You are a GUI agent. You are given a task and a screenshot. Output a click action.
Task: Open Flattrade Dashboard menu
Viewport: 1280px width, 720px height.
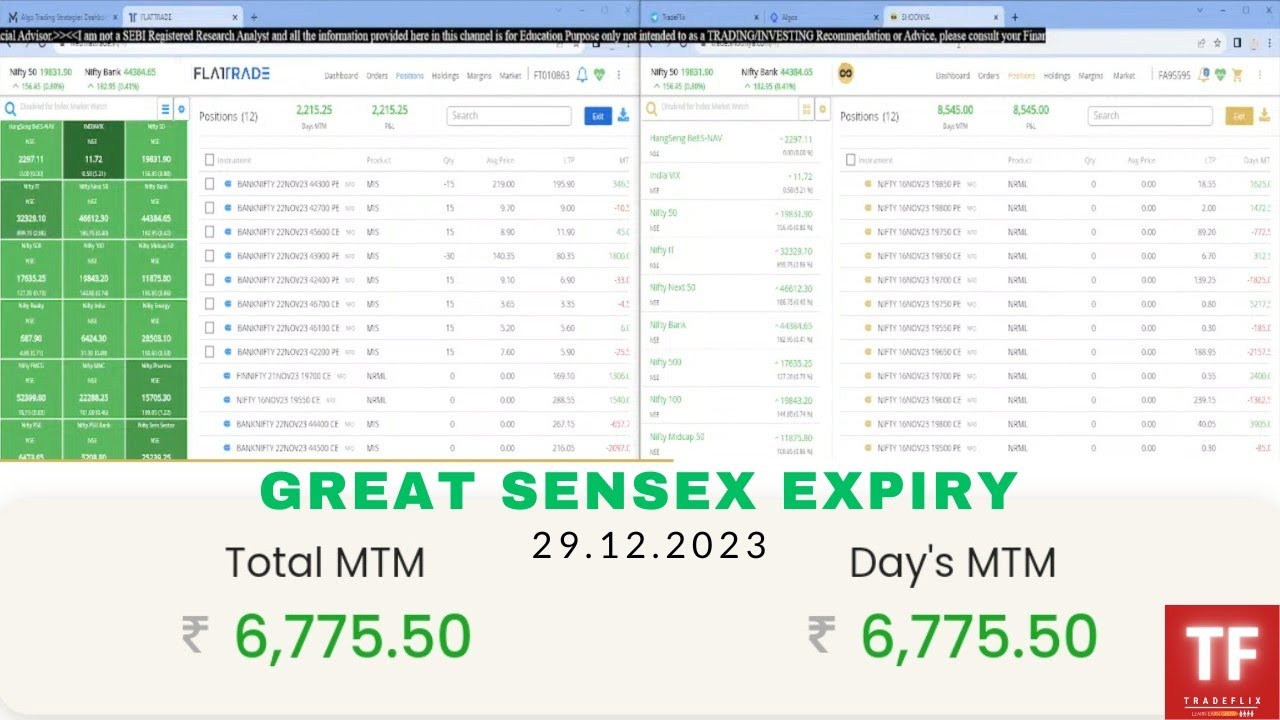pos(341,76)
